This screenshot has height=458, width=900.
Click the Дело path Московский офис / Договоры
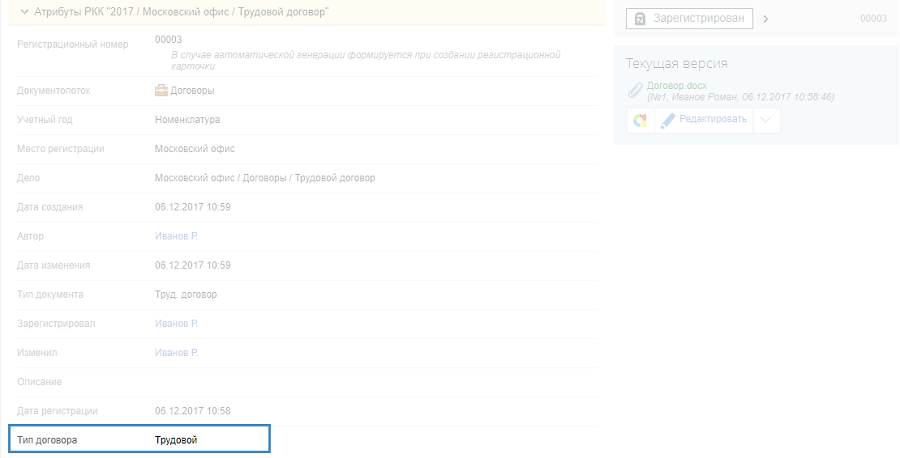coord(265,178)
